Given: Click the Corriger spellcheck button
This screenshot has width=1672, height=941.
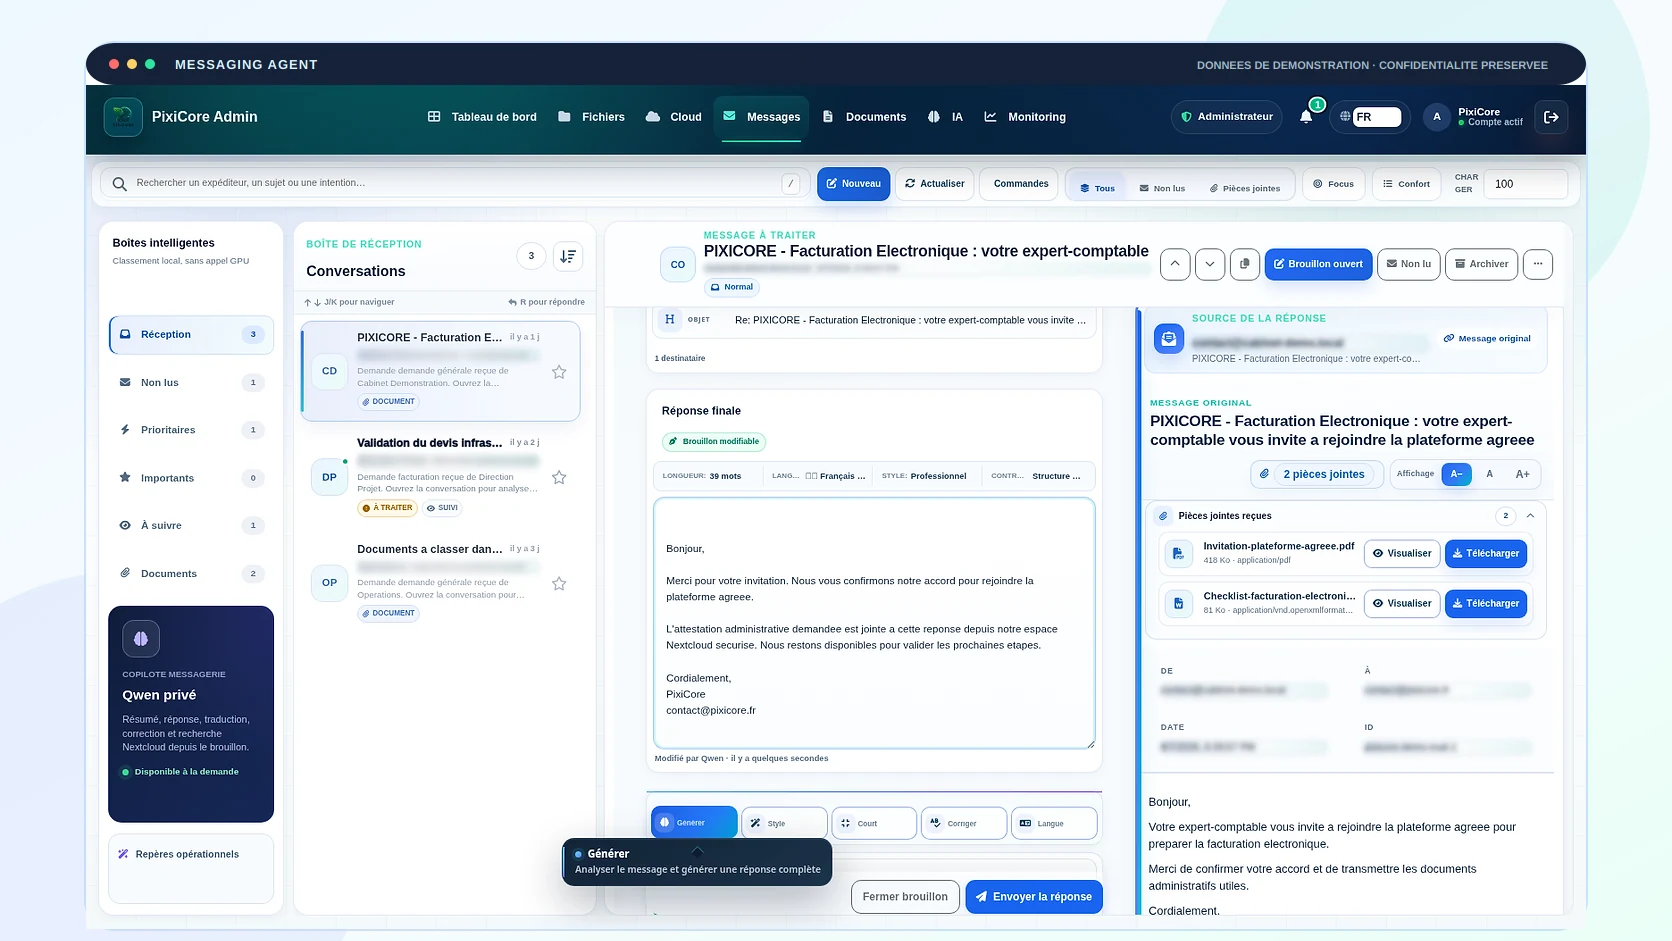Looking at the screenshot, I should coord(964,823).
